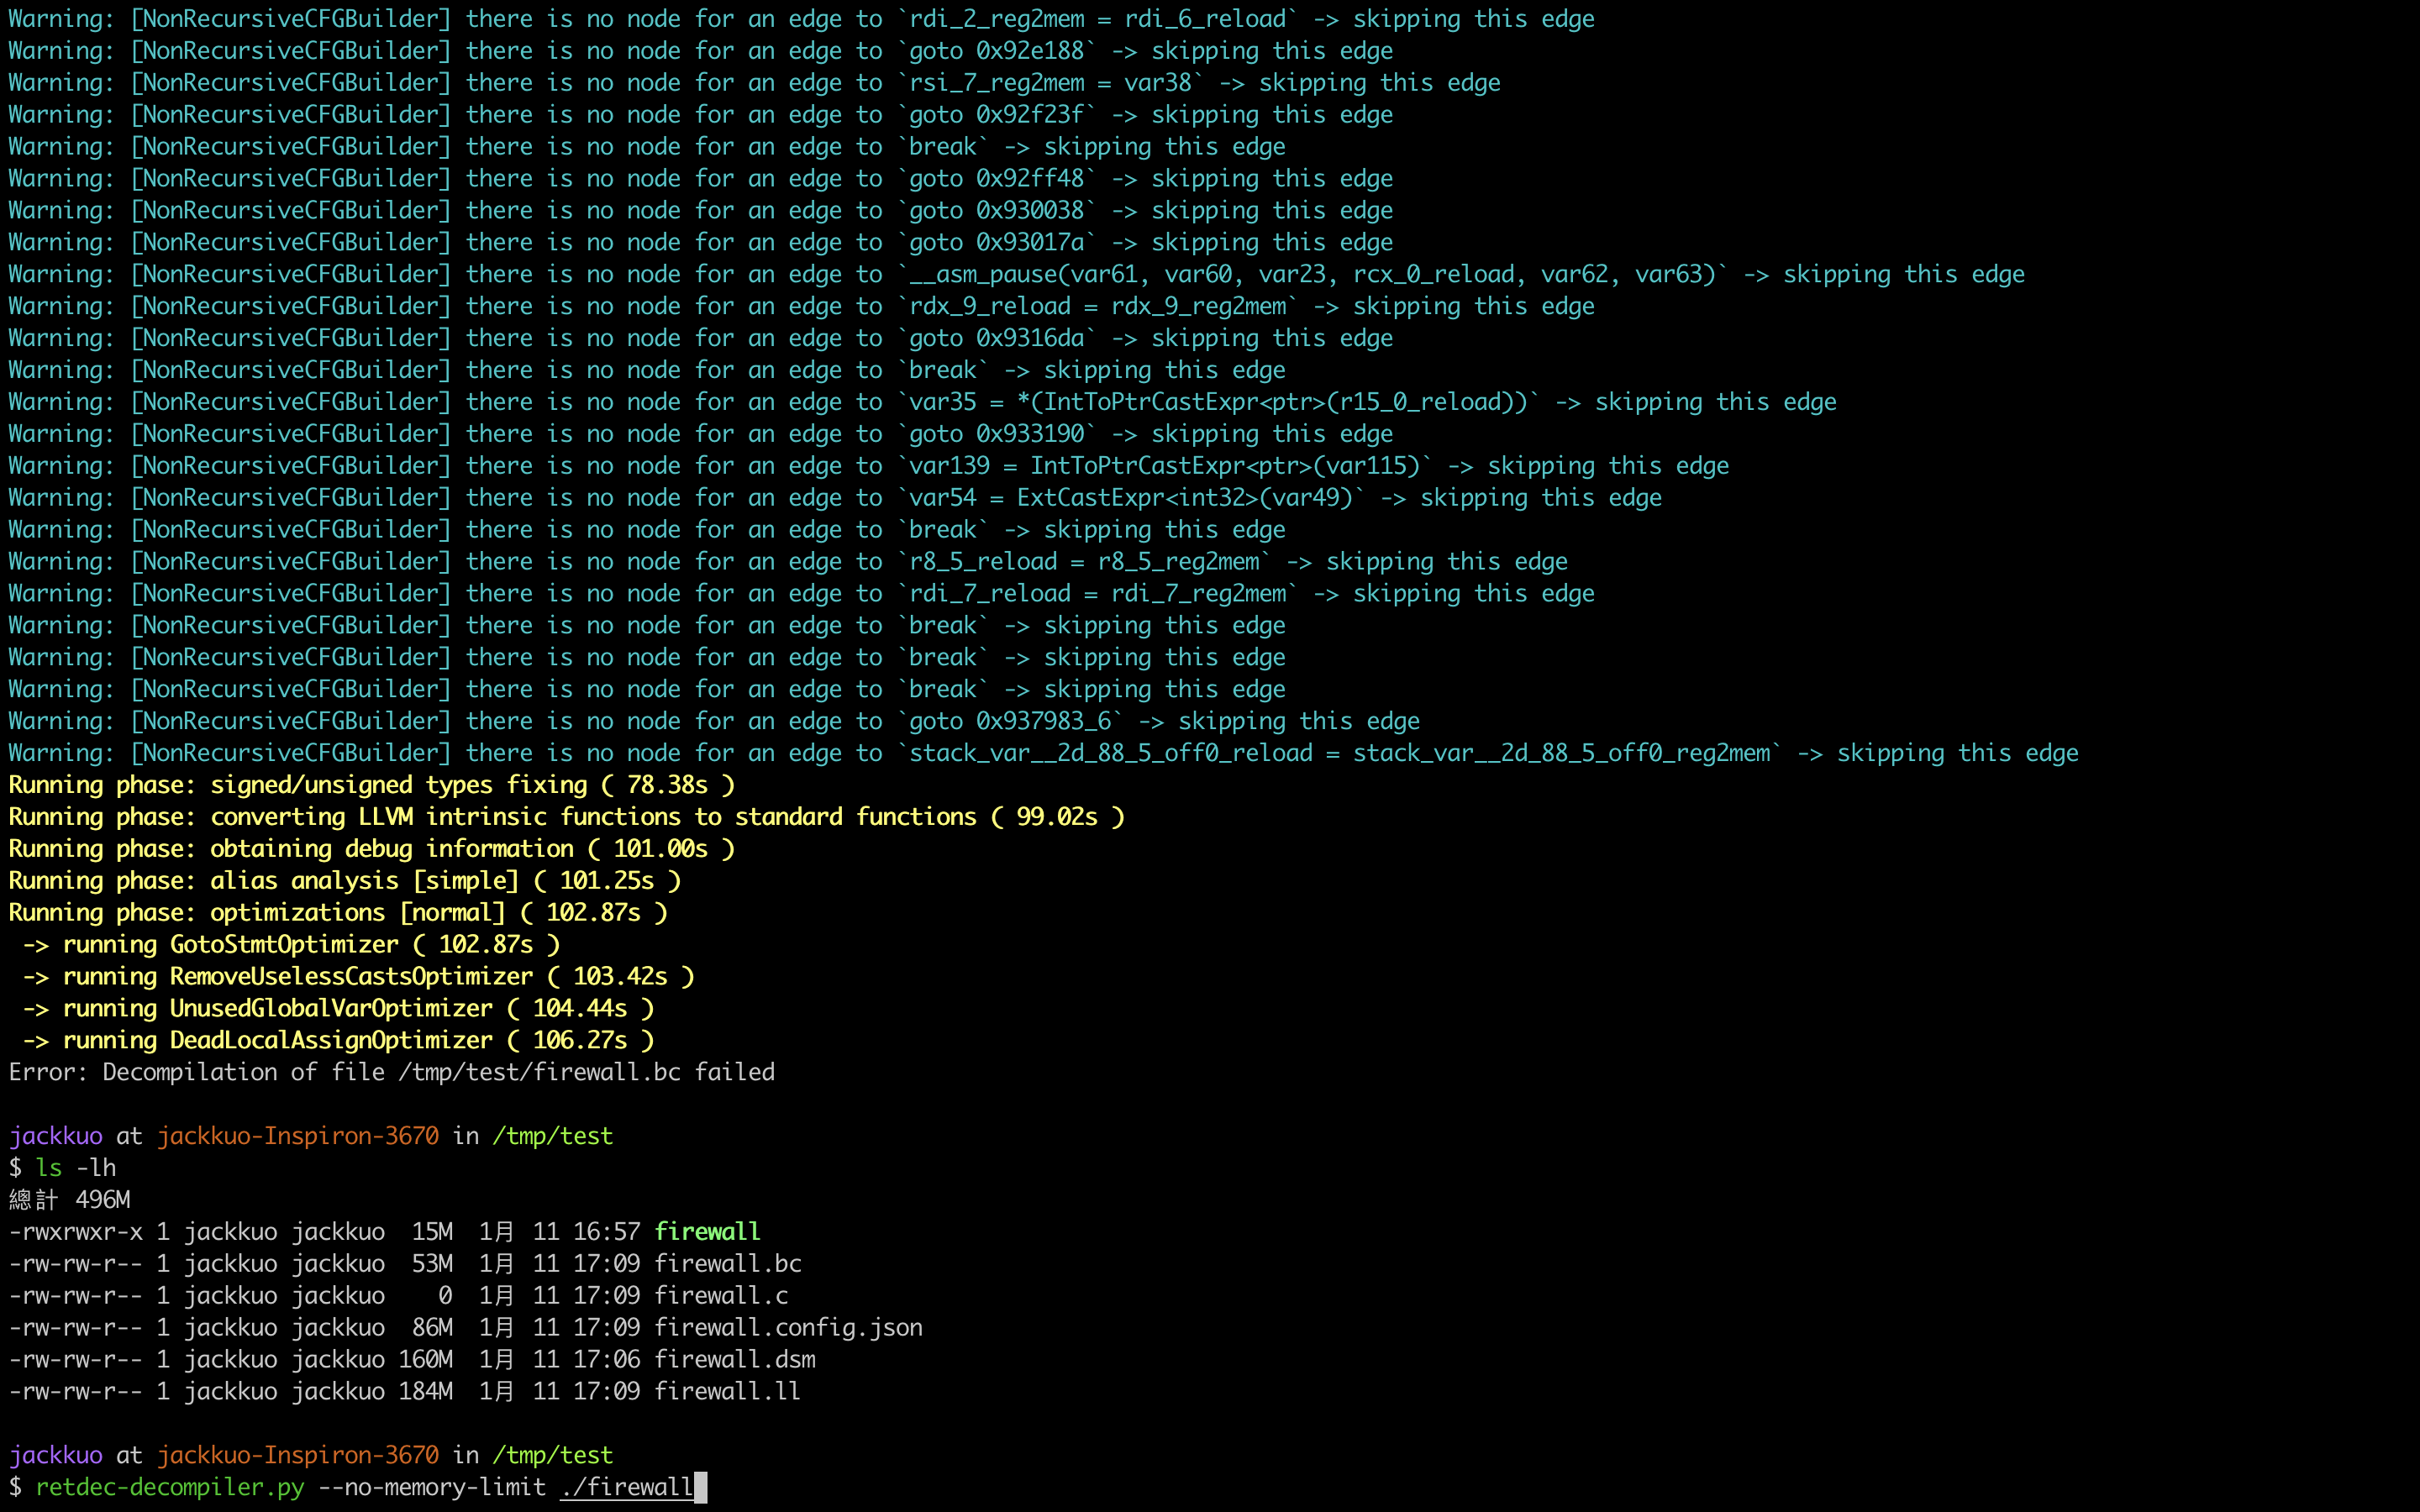Viewport: 2420px width, 1512px height.
Task: Click the 17:06 timestamp of firewall.dsm
Action: tap(607, 1359)
